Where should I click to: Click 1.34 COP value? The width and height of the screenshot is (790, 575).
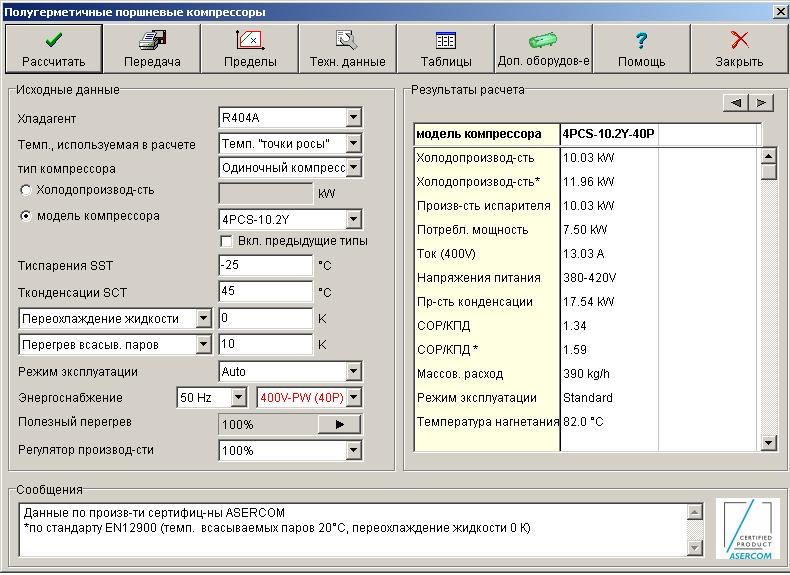point(575,326)
